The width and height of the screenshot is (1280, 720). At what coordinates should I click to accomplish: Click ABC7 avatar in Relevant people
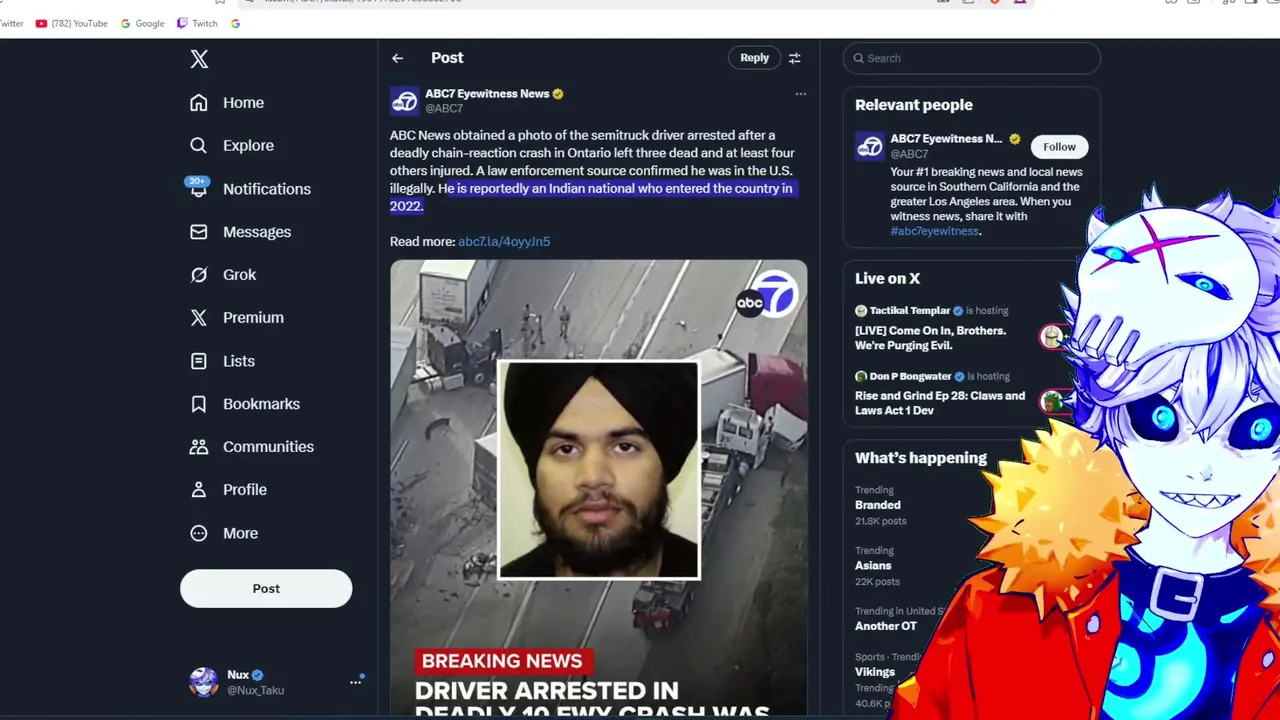869,146
